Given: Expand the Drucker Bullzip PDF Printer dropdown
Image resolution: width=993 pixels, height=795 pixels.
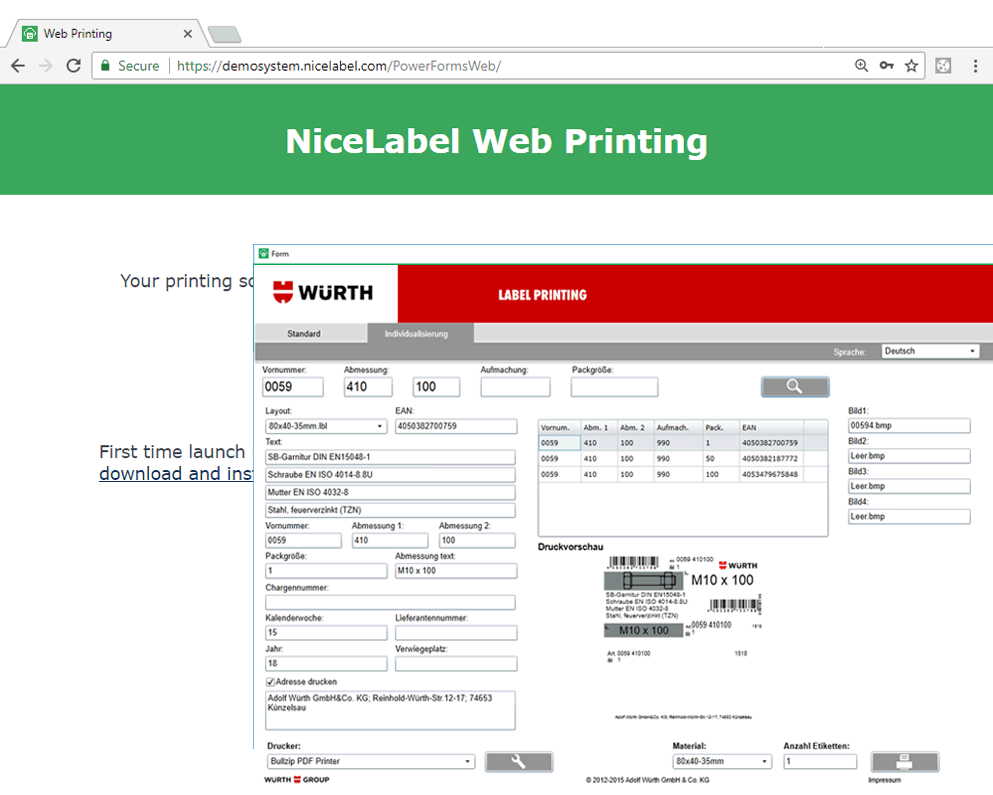Looking at the screenshot, I should pyautogui.click(x=370, y=761).
